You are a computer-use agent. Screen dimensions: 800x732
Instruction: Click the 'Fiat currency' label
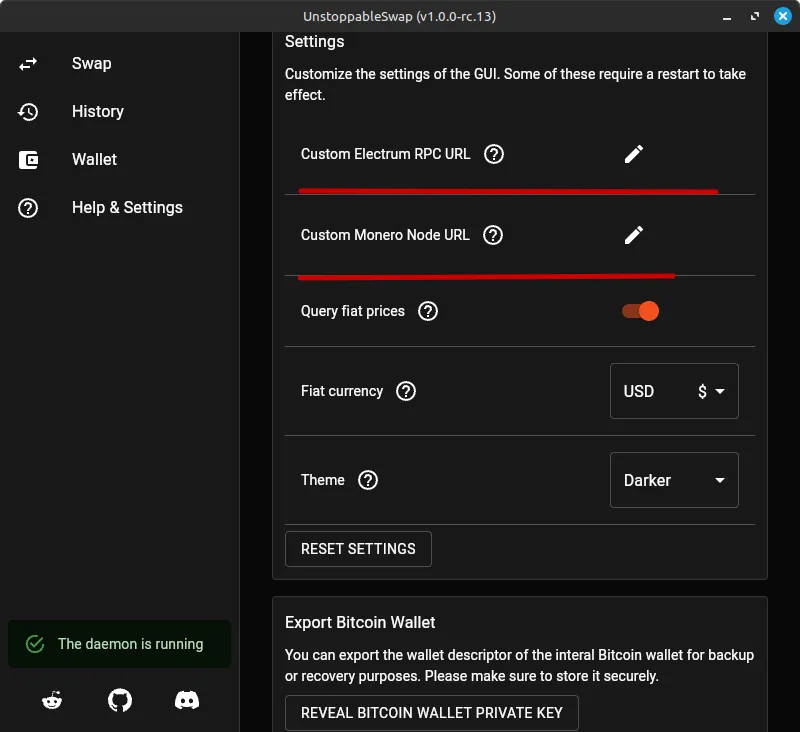click(342, 391)
